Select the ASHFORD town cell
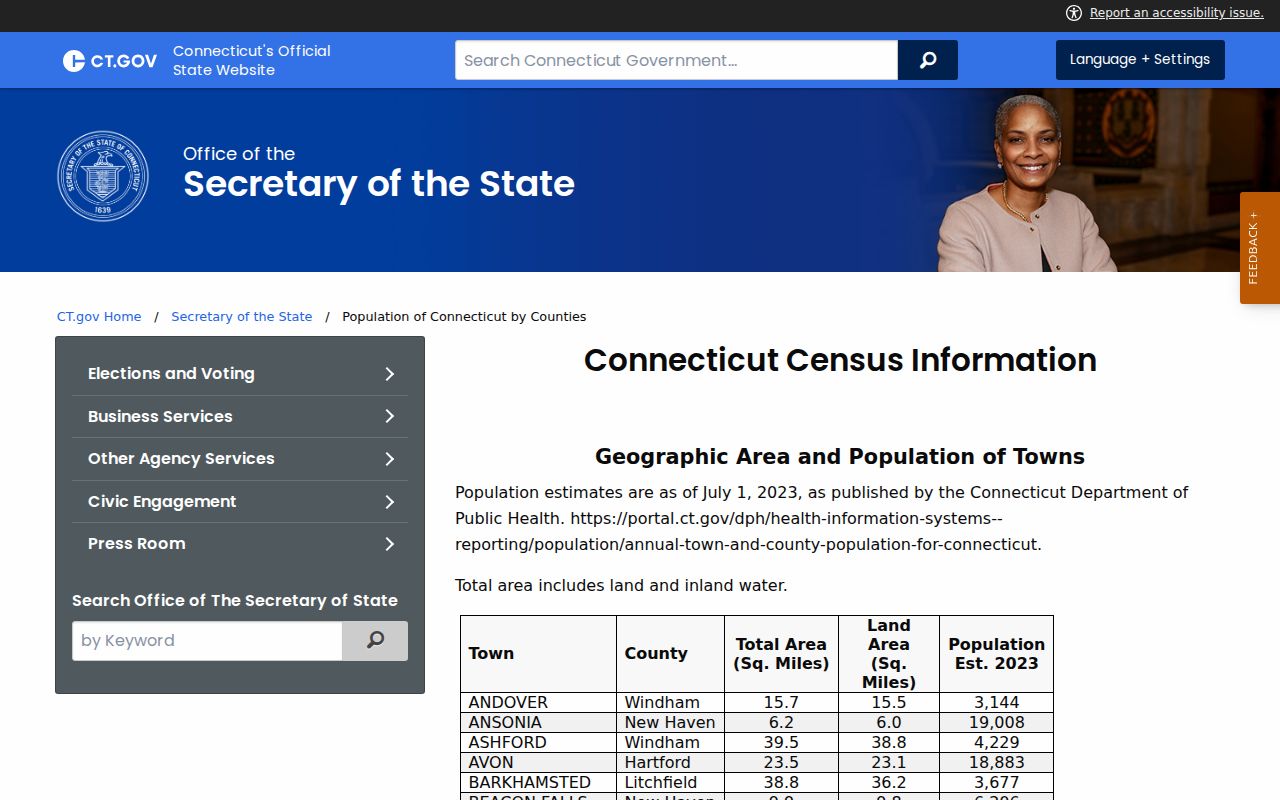 tap(538, 743)
